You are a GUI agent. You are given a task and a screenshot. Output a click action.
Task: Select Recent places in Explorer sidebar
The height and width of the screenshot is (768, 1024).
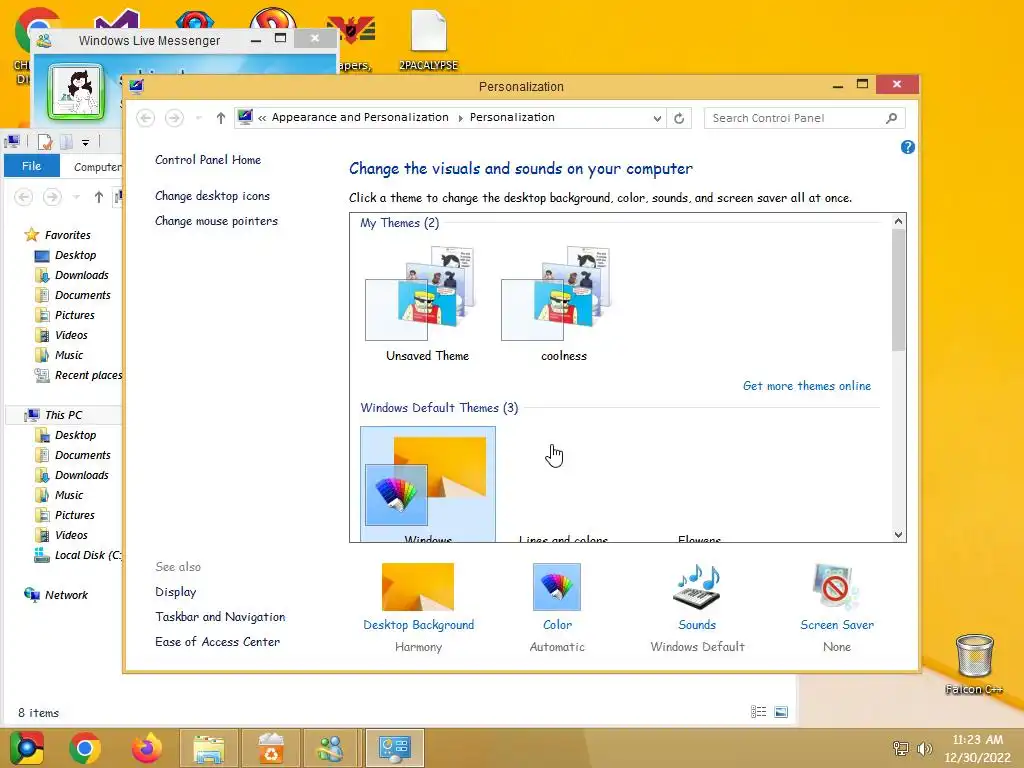click(x=78, y=376)
